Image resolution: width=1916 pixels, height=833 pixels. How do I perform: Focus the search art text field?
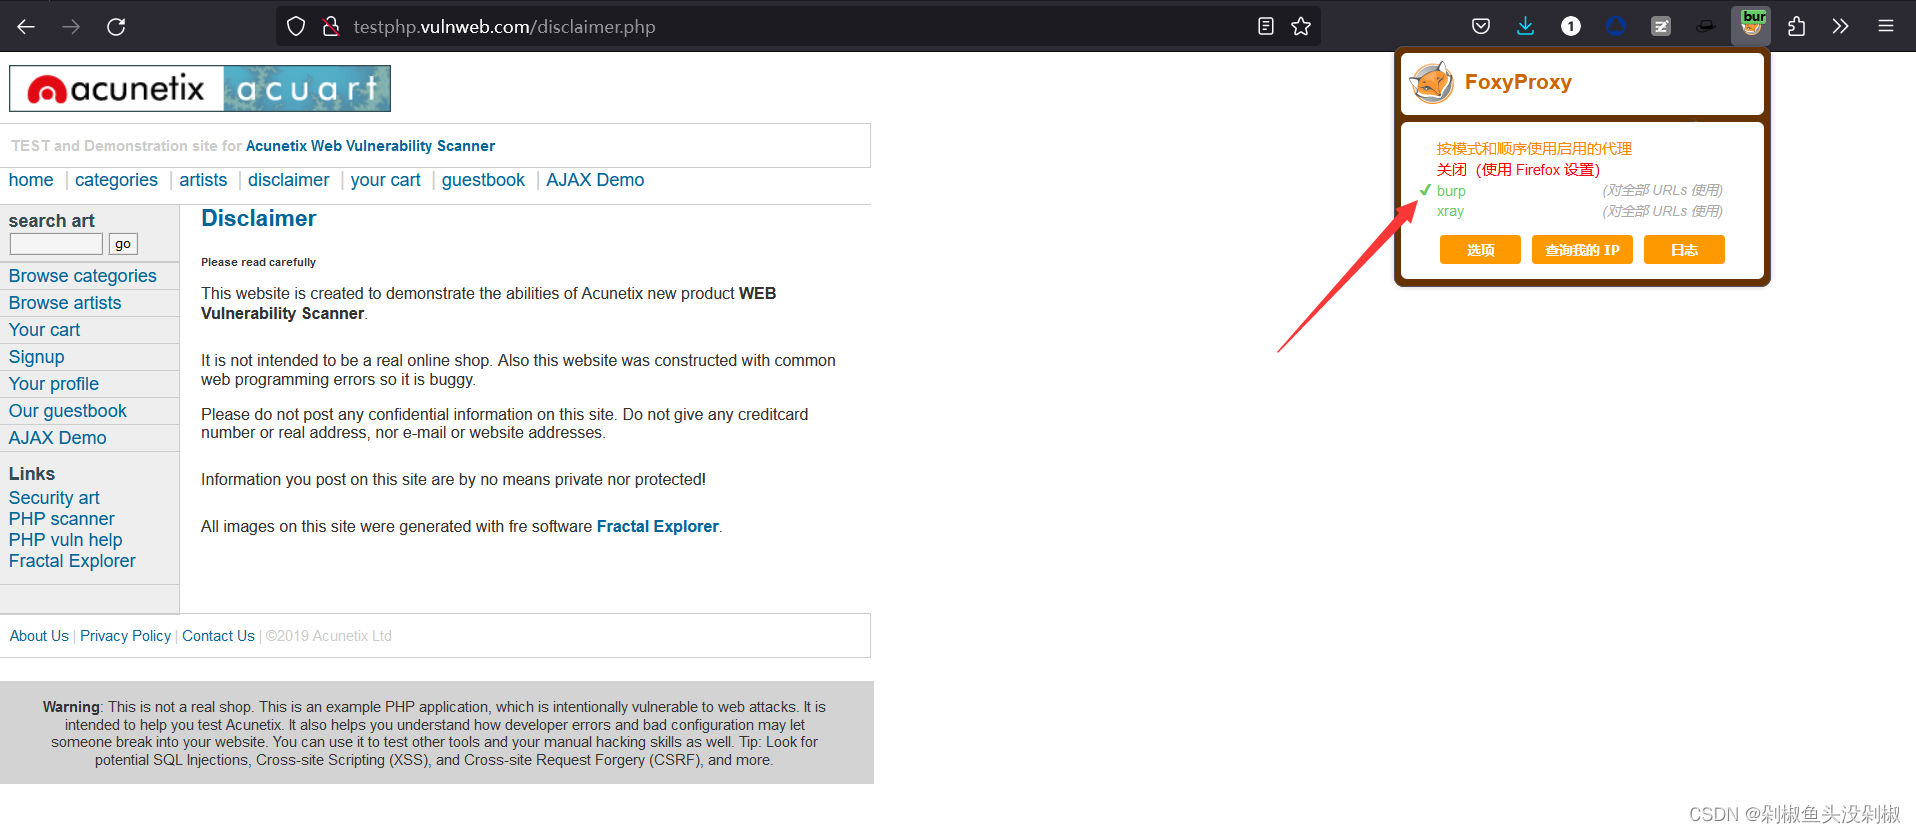coord(56,244)
